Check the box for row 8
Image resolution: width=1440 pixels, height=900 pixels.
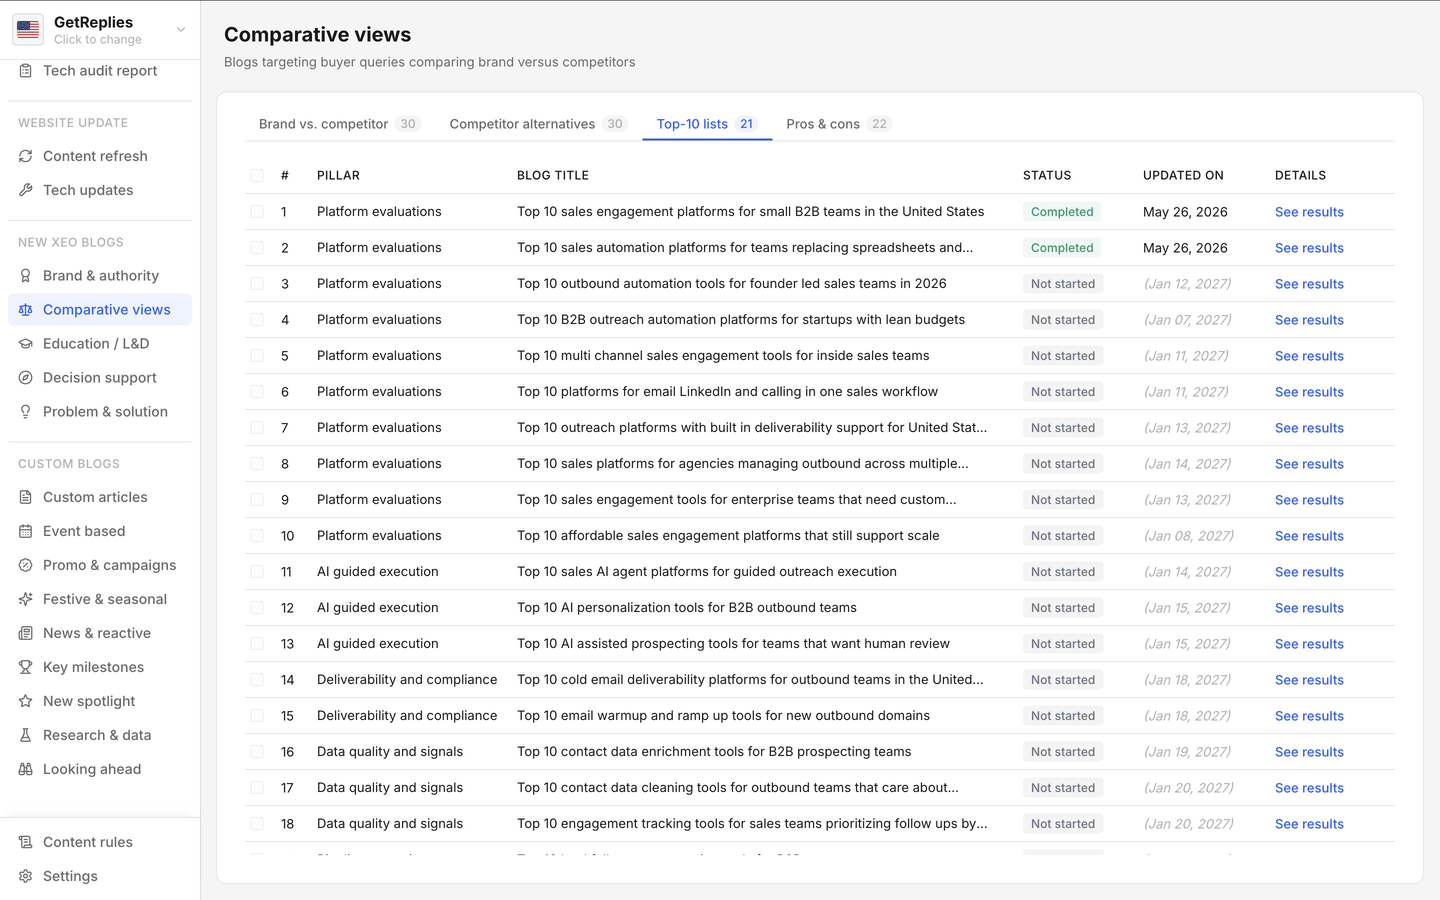(x=257, y=464)
